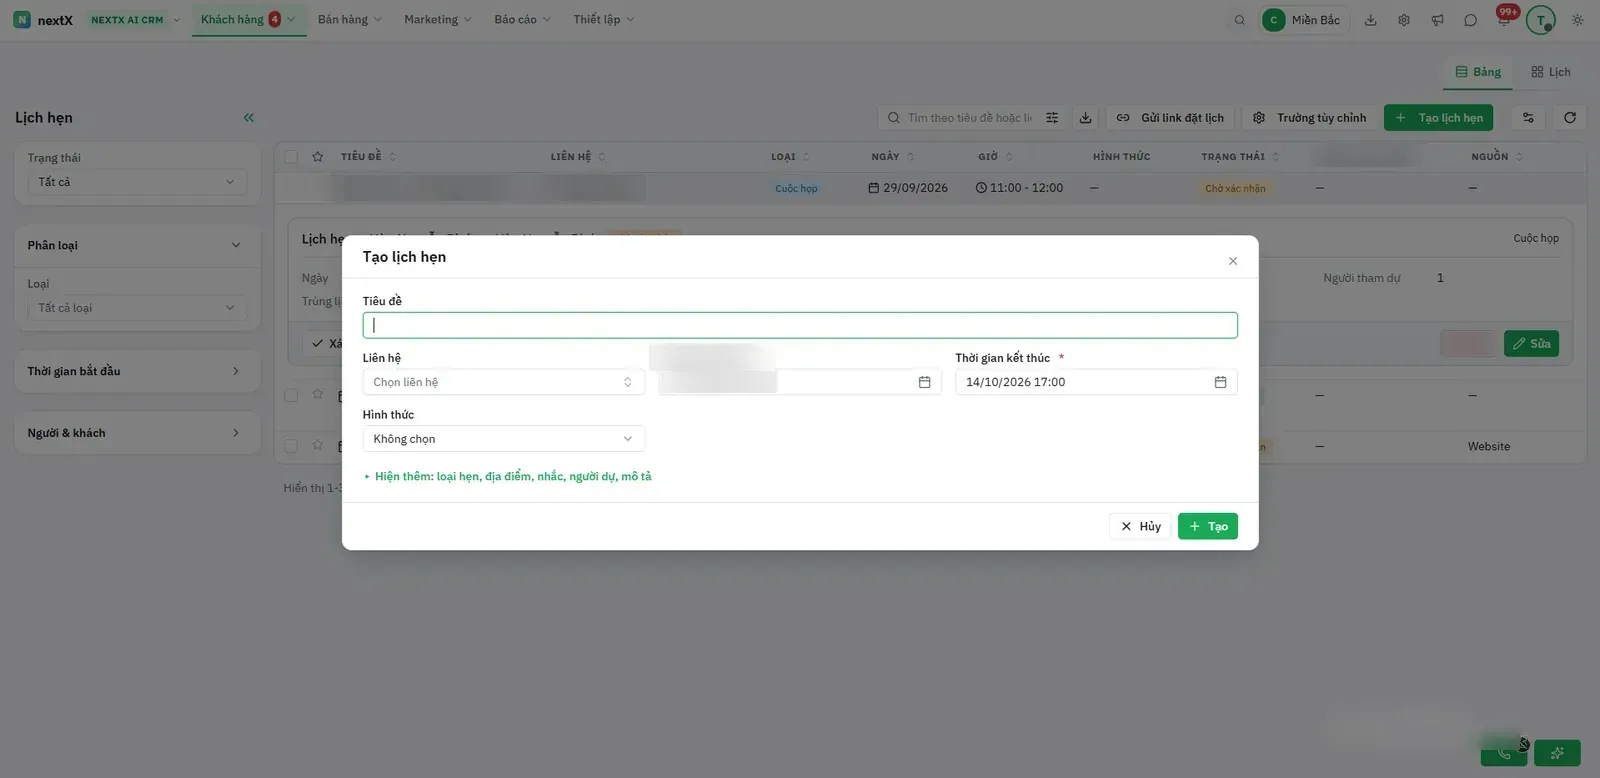Click the refresh icon beside Tạo lịch hẹn

pos(1570,118)
